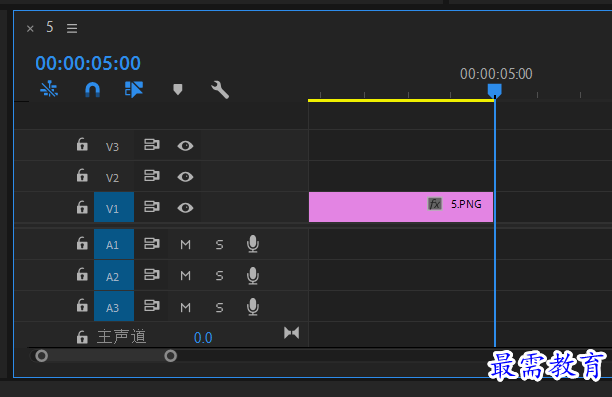The height and width of the screenshot is (397, 612).
Task: Mute track A3 with M button
Action: [185, 308]
